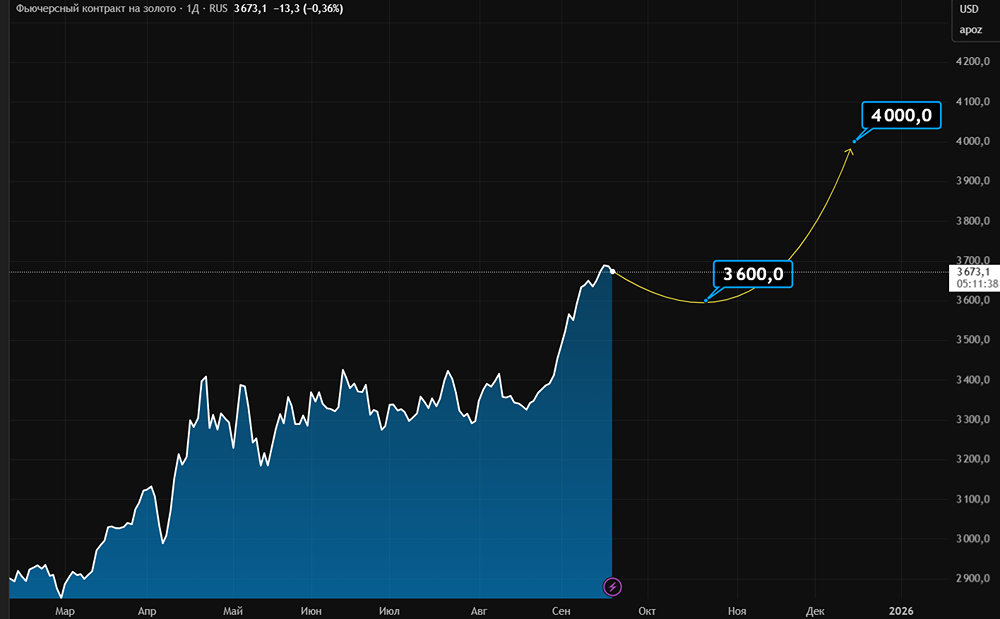The width and height of the screenshot is (1000, 619).
Task: Click the 'Июн' month on time axis
Action: (x=311, y=611)
